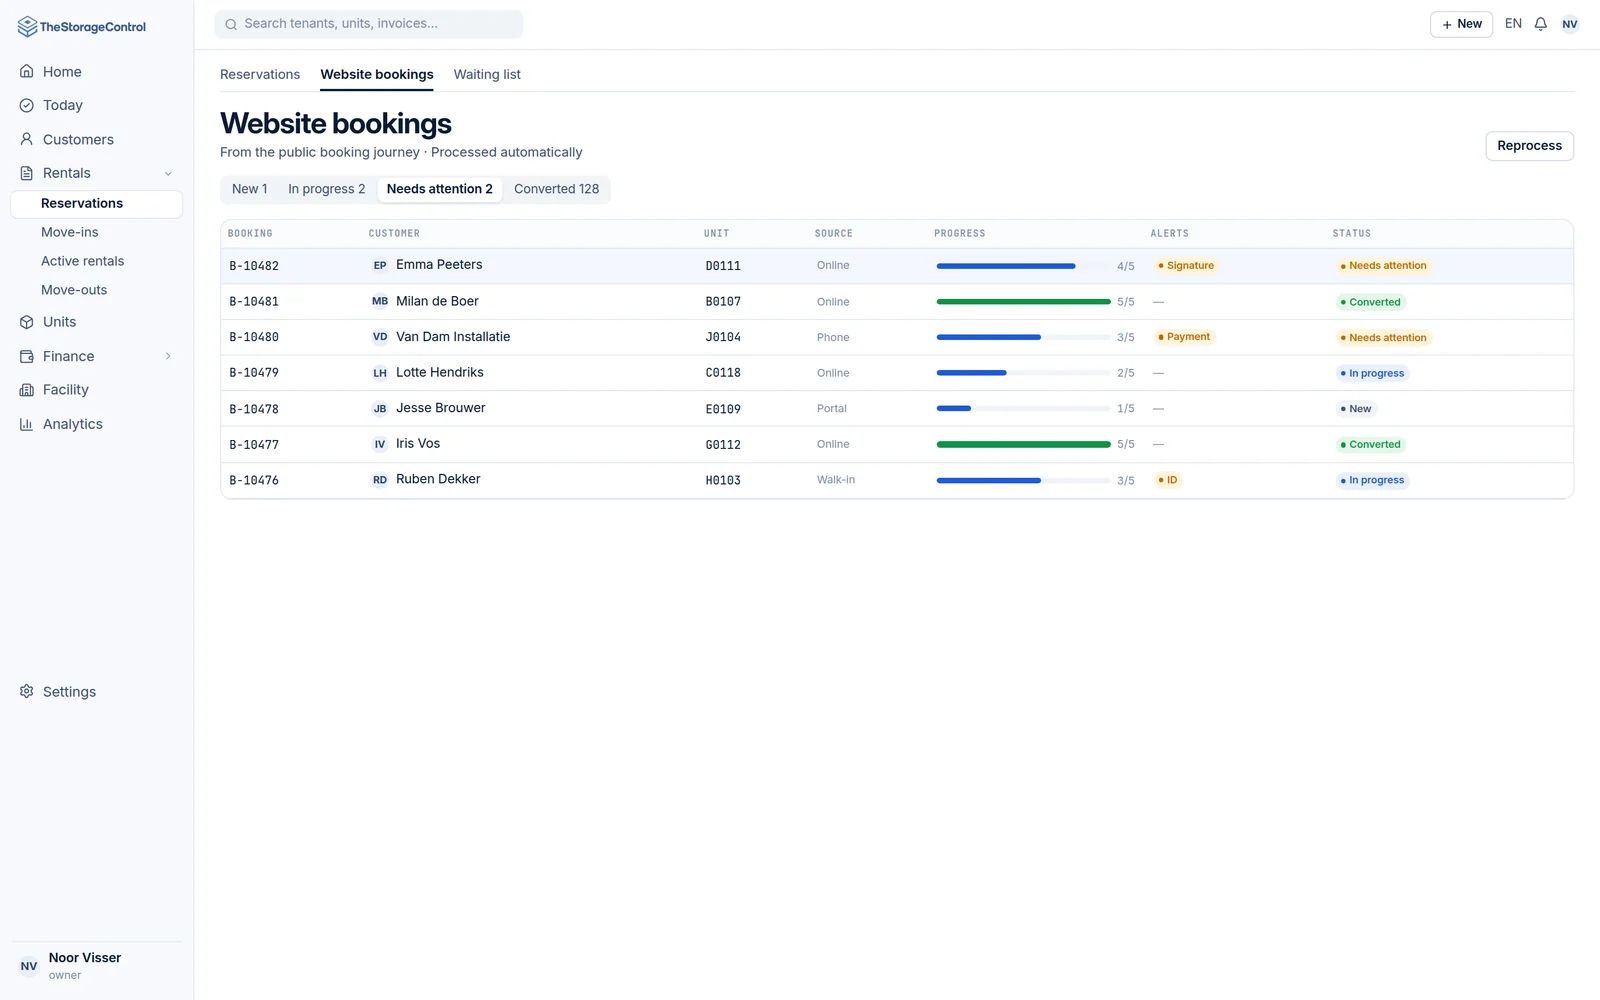Click the Signature alert badge
The height and width of the screenshot is (1000, 1600).
tap(1186, 266)
